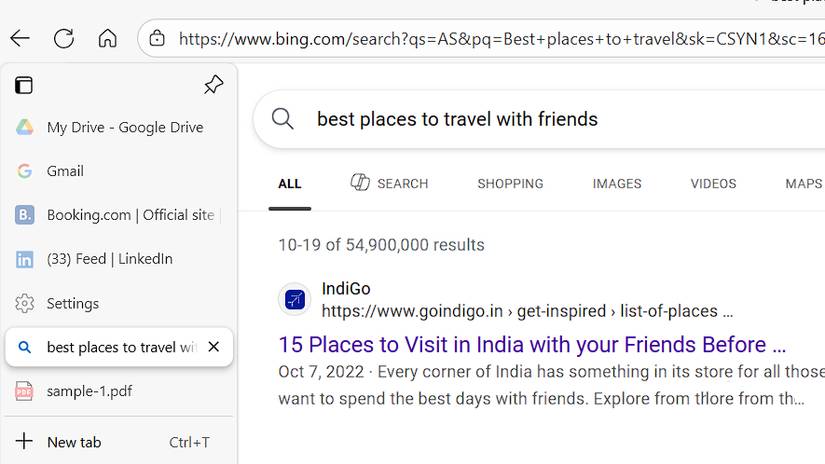Image resolution: width=825 pixels, height=464 pixels.
Task: Switch to My Drive - Google Drive tab
Action: click(124, 127)
